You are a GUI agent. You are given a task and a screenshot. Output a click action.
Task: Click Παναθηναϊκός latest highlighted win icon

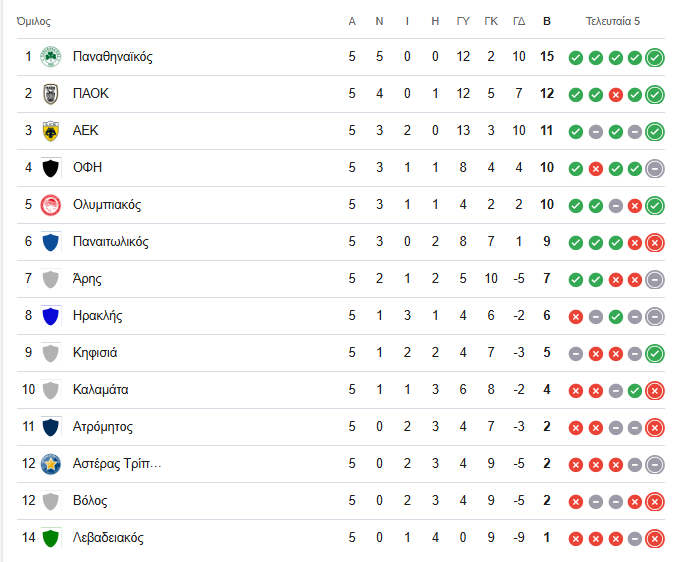point(655,57)
